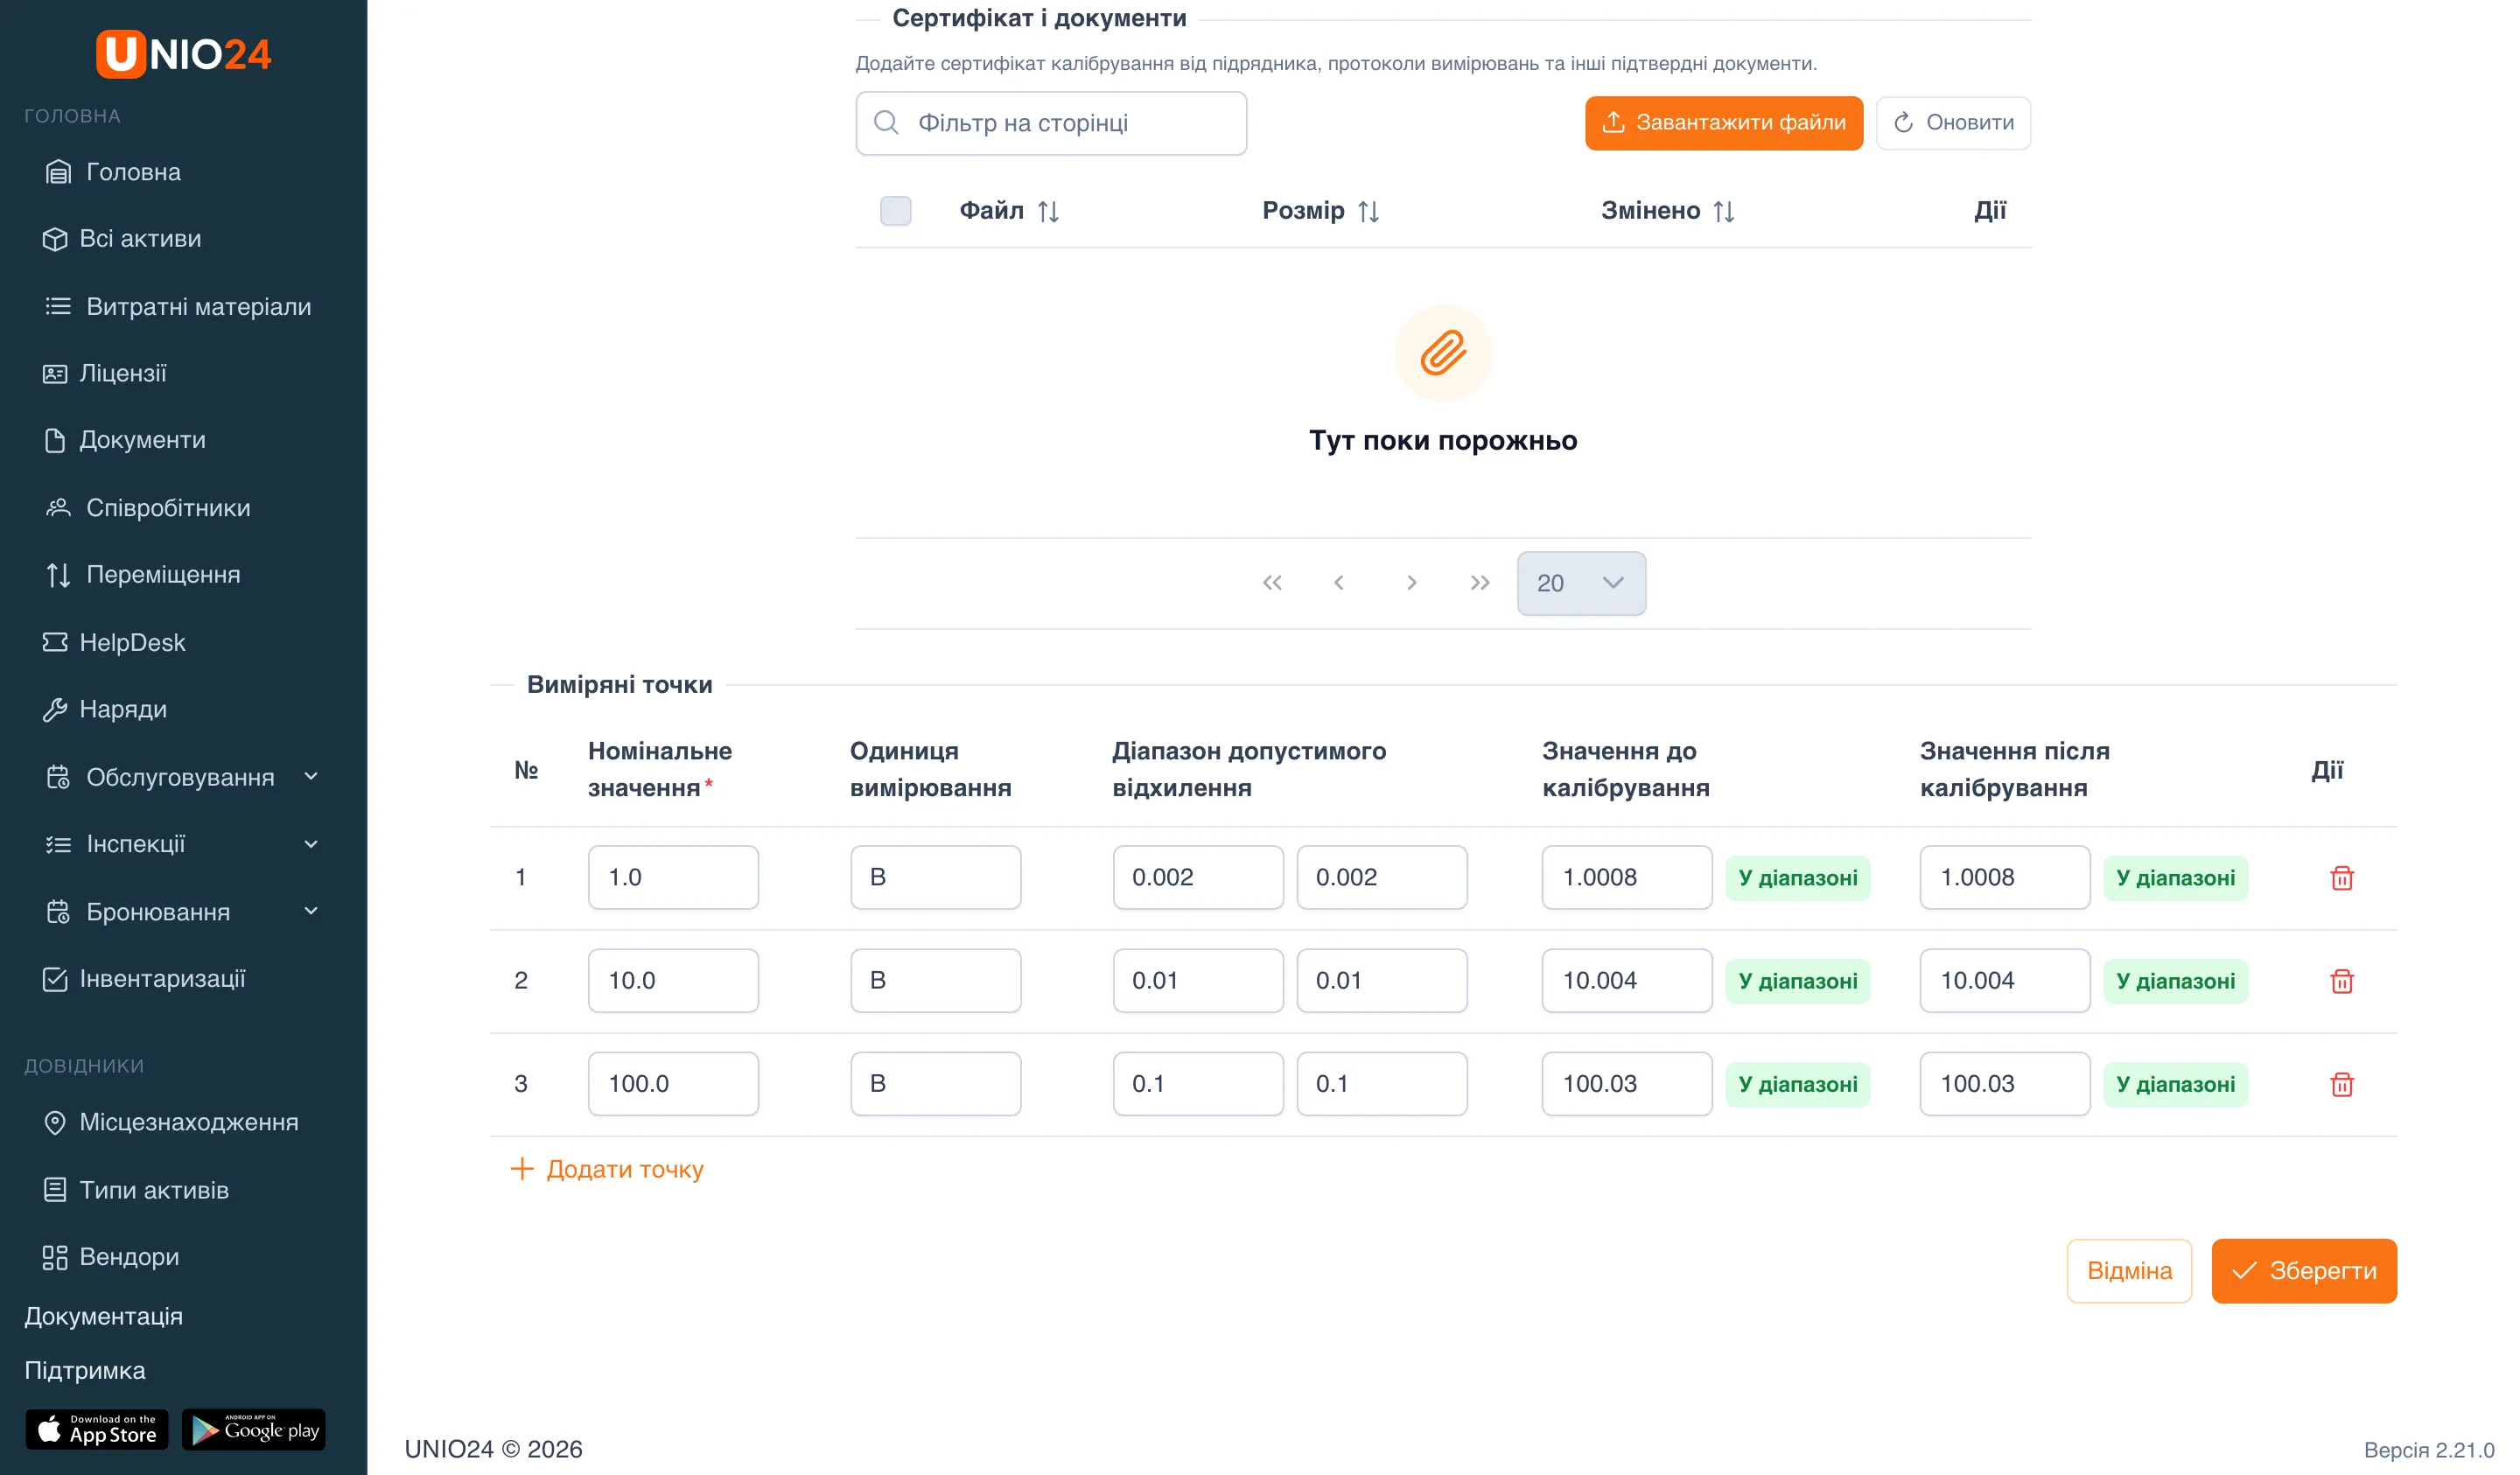Open Переміщення in sidebar

143,575
